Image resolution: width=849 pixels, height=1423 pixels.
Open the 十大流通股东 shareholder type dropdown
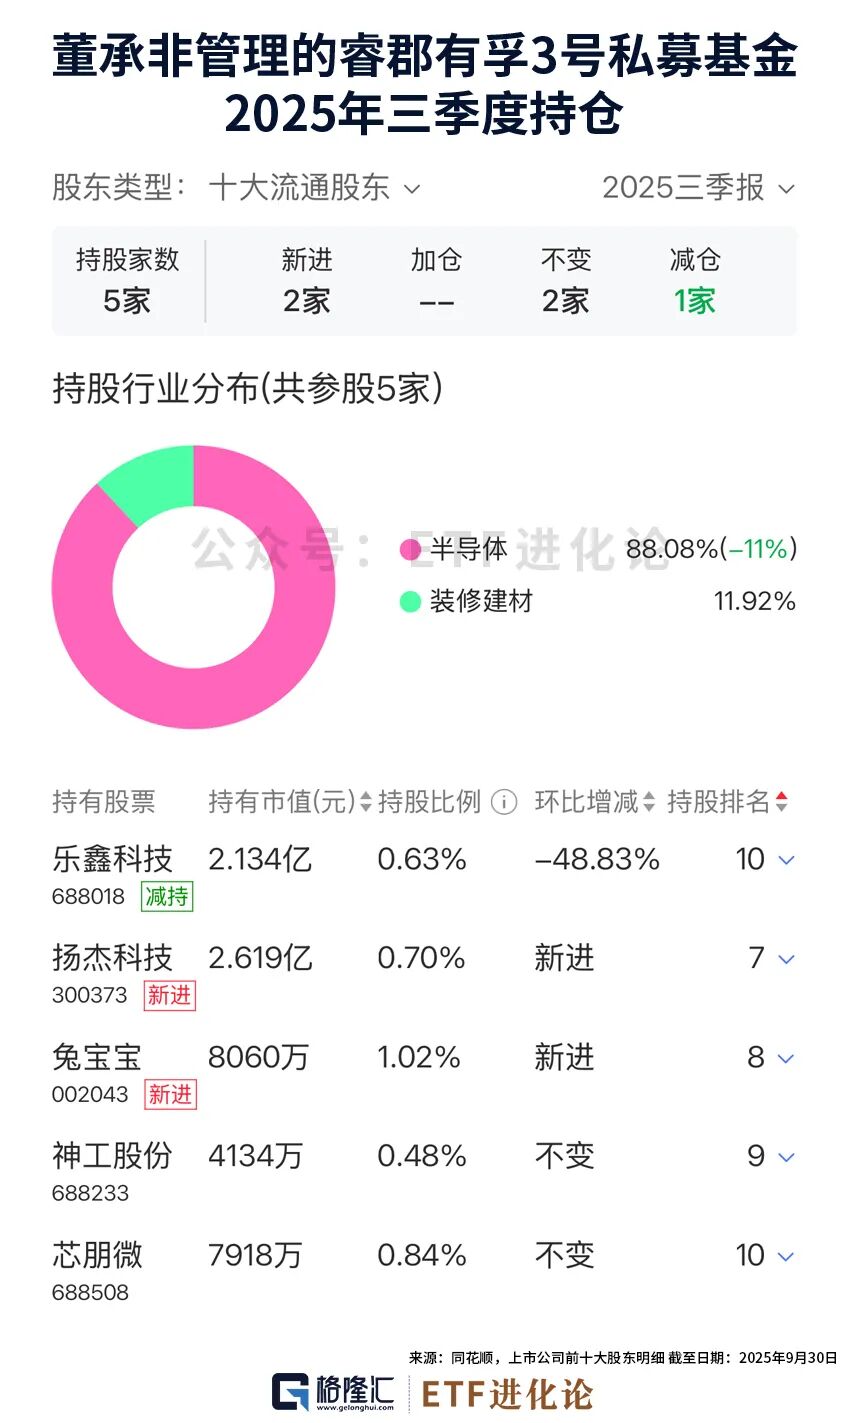pyautogui.click(x=314, y=188)
